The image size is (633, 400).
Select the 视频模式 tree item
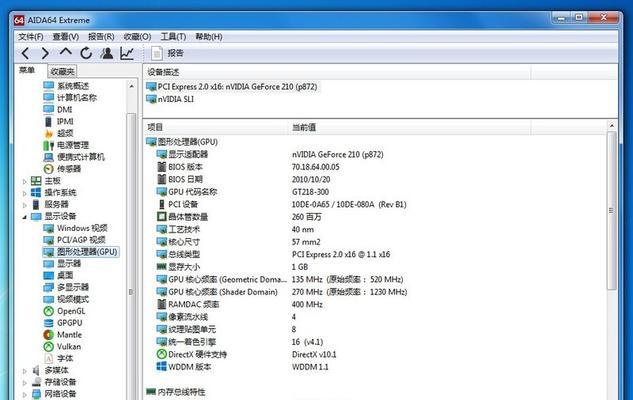pos(66,299)
